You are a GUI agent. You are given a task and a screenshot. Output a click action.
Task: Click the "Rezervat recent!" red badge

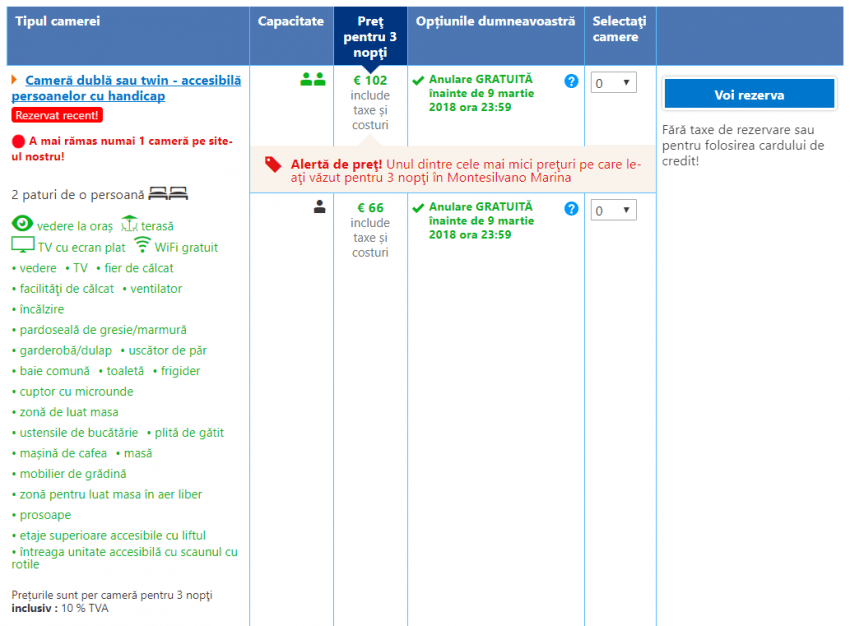[57, 115]
